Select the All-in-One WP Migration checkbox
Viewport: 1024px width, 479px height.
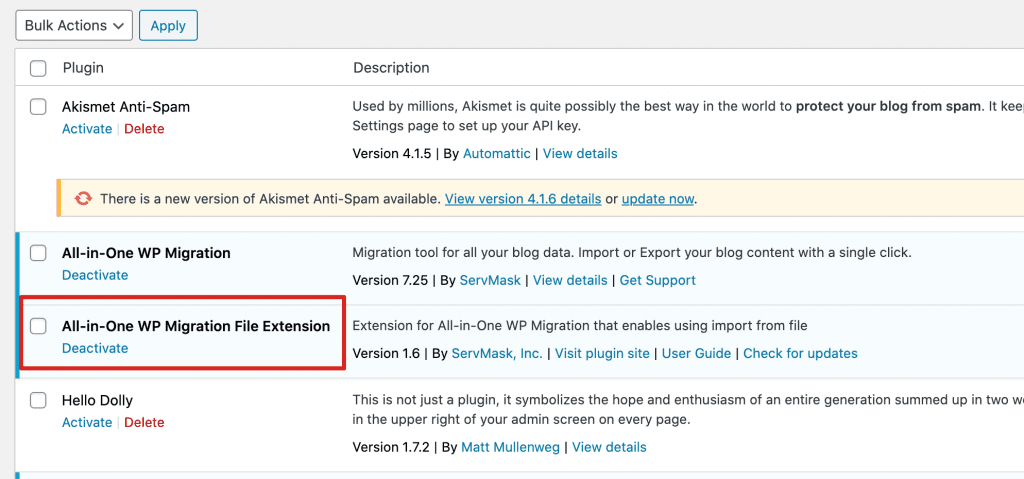pos(38,253)
